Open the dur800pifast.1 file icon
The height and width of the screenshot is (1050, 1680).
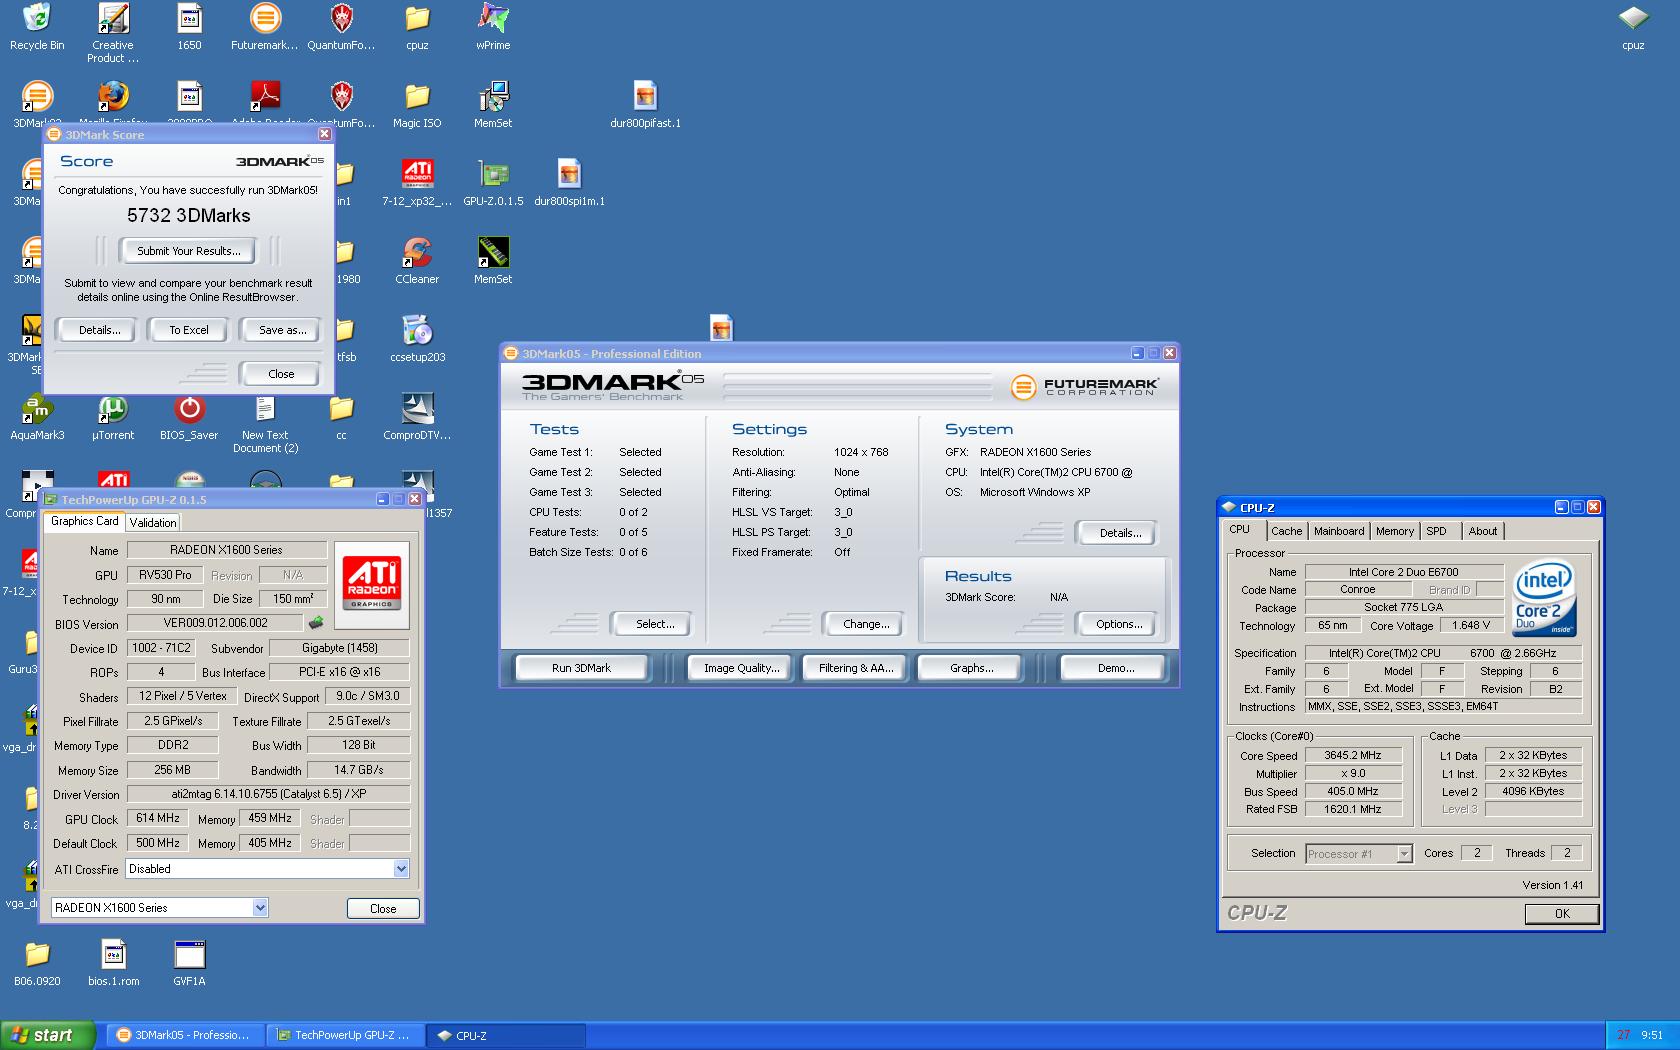point(645,105)
